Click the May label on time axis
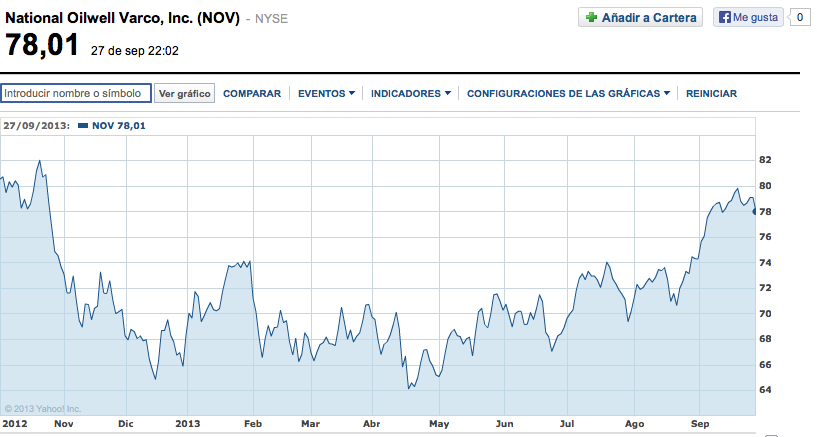This screenshot has height=437, width=817. coord(439,423)
